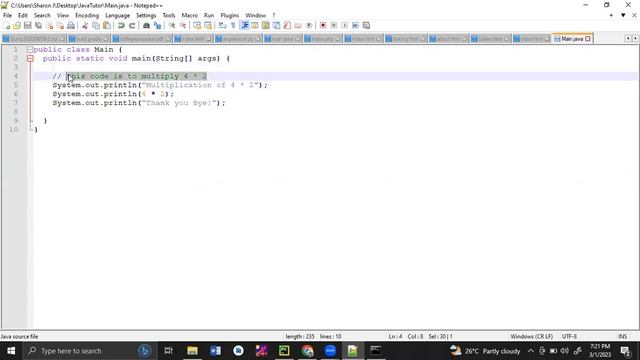Click Run a Macro Multiple Times icon
The image size is (640, 360).
coord(356,25)
